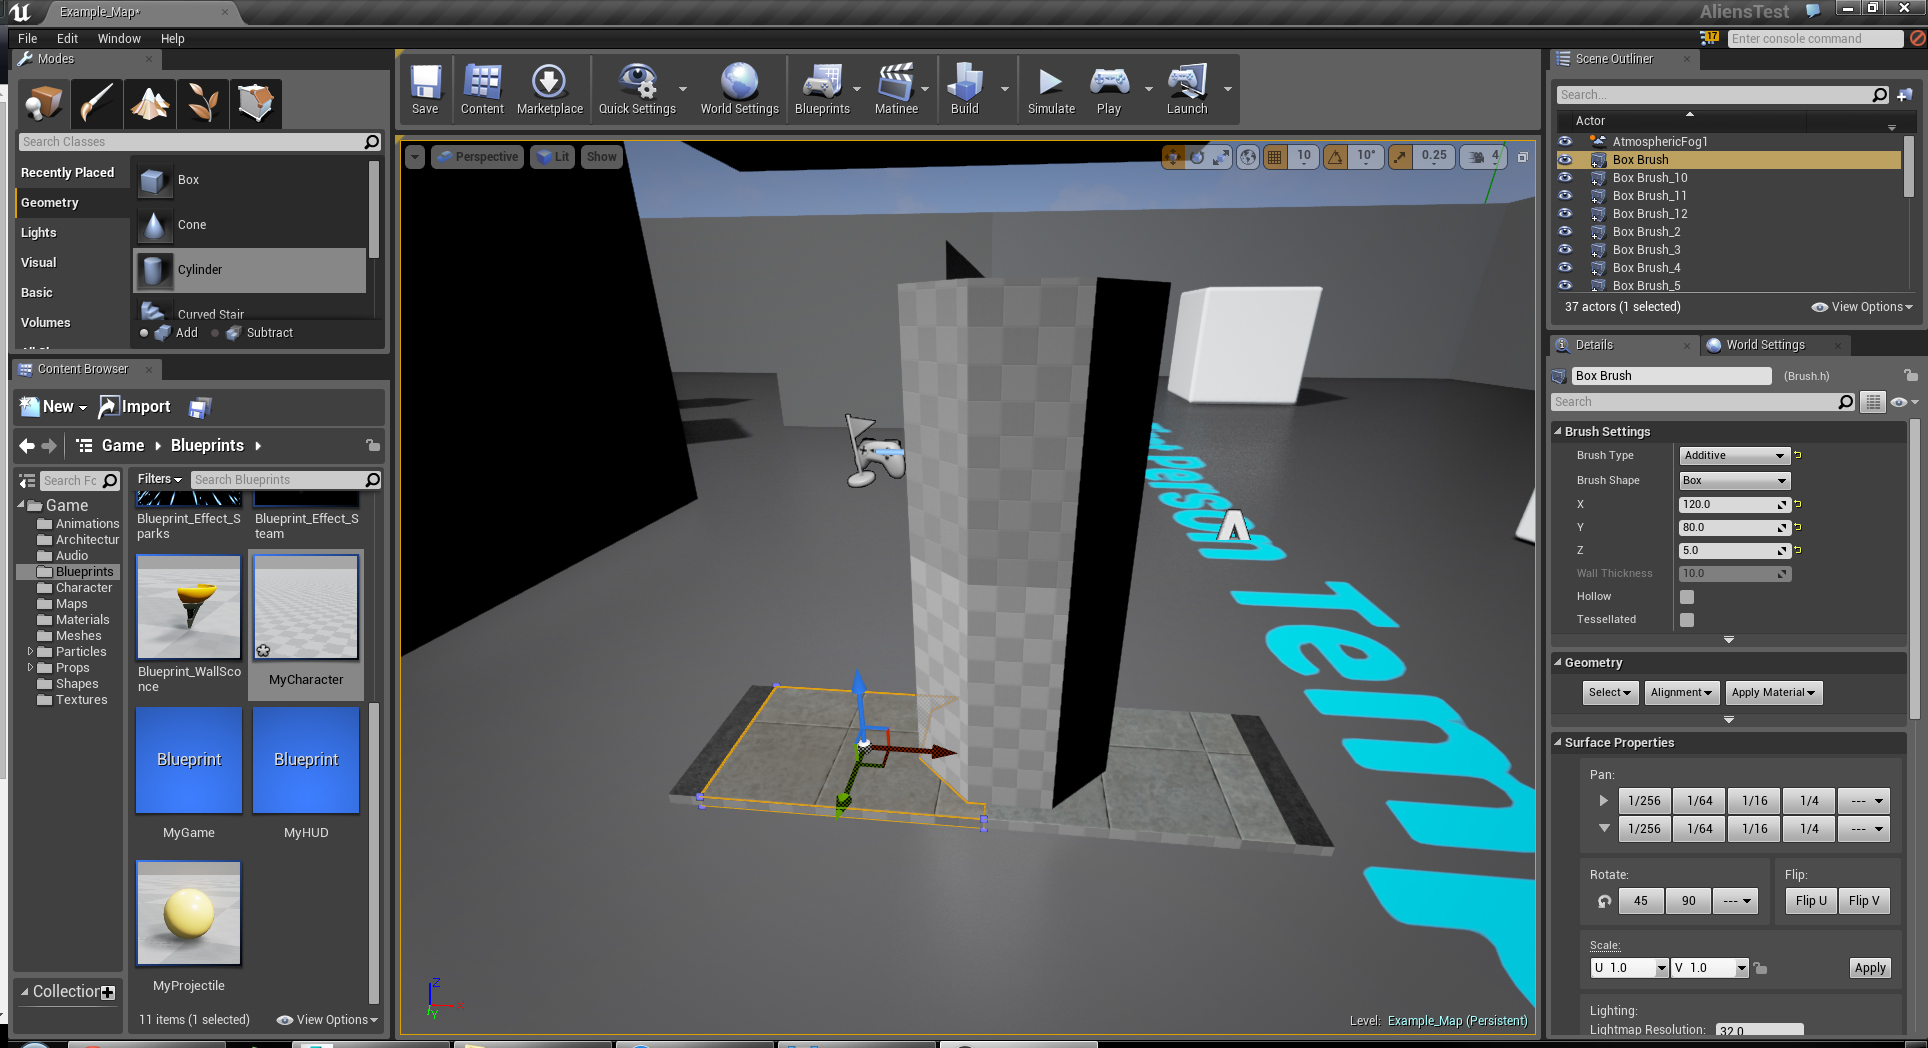Click the Flip U button

pyautogui.click(x=1811, y=901)
